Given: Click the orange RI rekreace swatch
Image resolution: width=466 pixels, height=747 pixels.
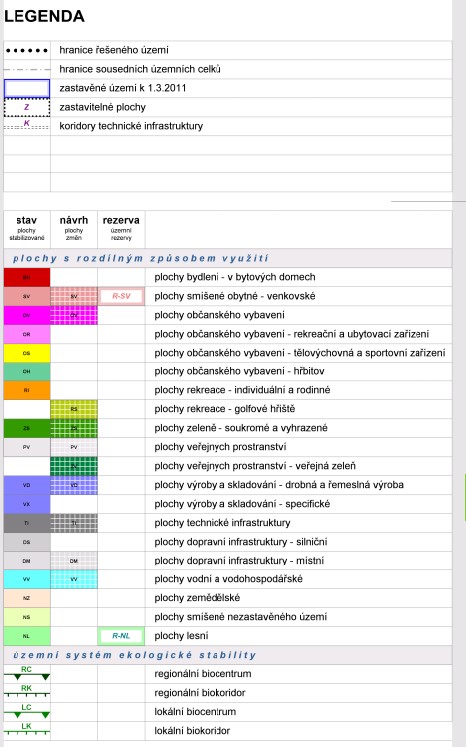Looking at the screenshot, I should coord(27,390).
